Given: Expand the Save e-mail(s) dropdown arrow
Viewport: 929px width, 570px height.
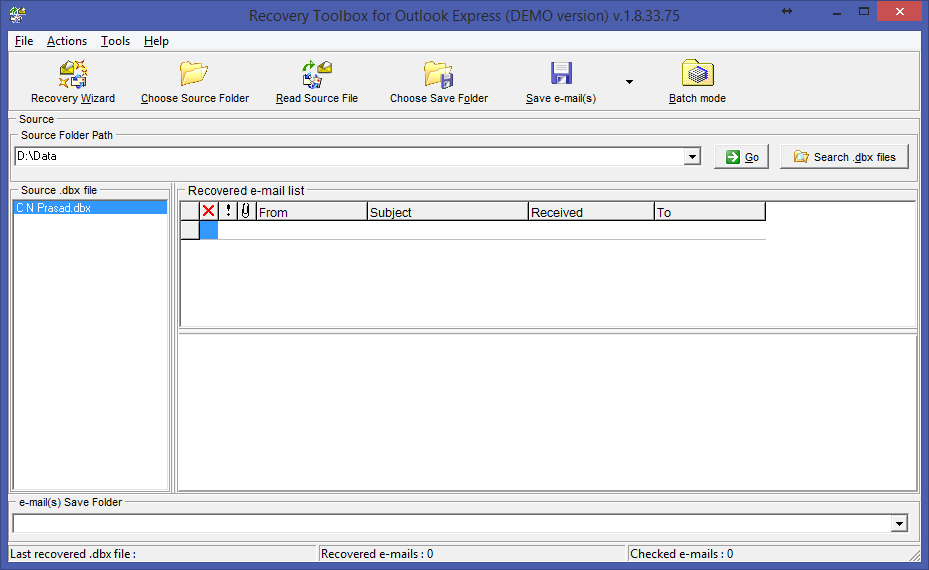Looking at the screenshot, I should (x=629, y=82).
